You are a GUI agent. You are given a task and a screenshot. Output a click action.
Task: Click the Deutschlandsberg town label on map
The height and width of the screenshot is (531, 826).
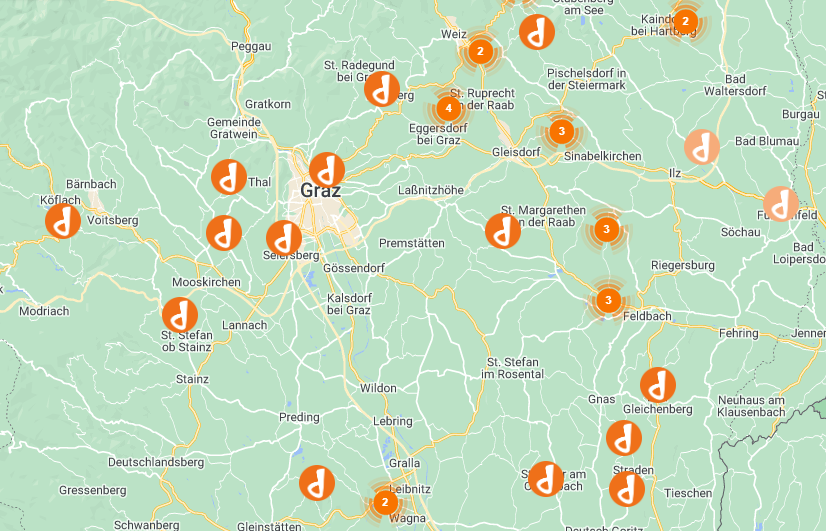[156, 463]
